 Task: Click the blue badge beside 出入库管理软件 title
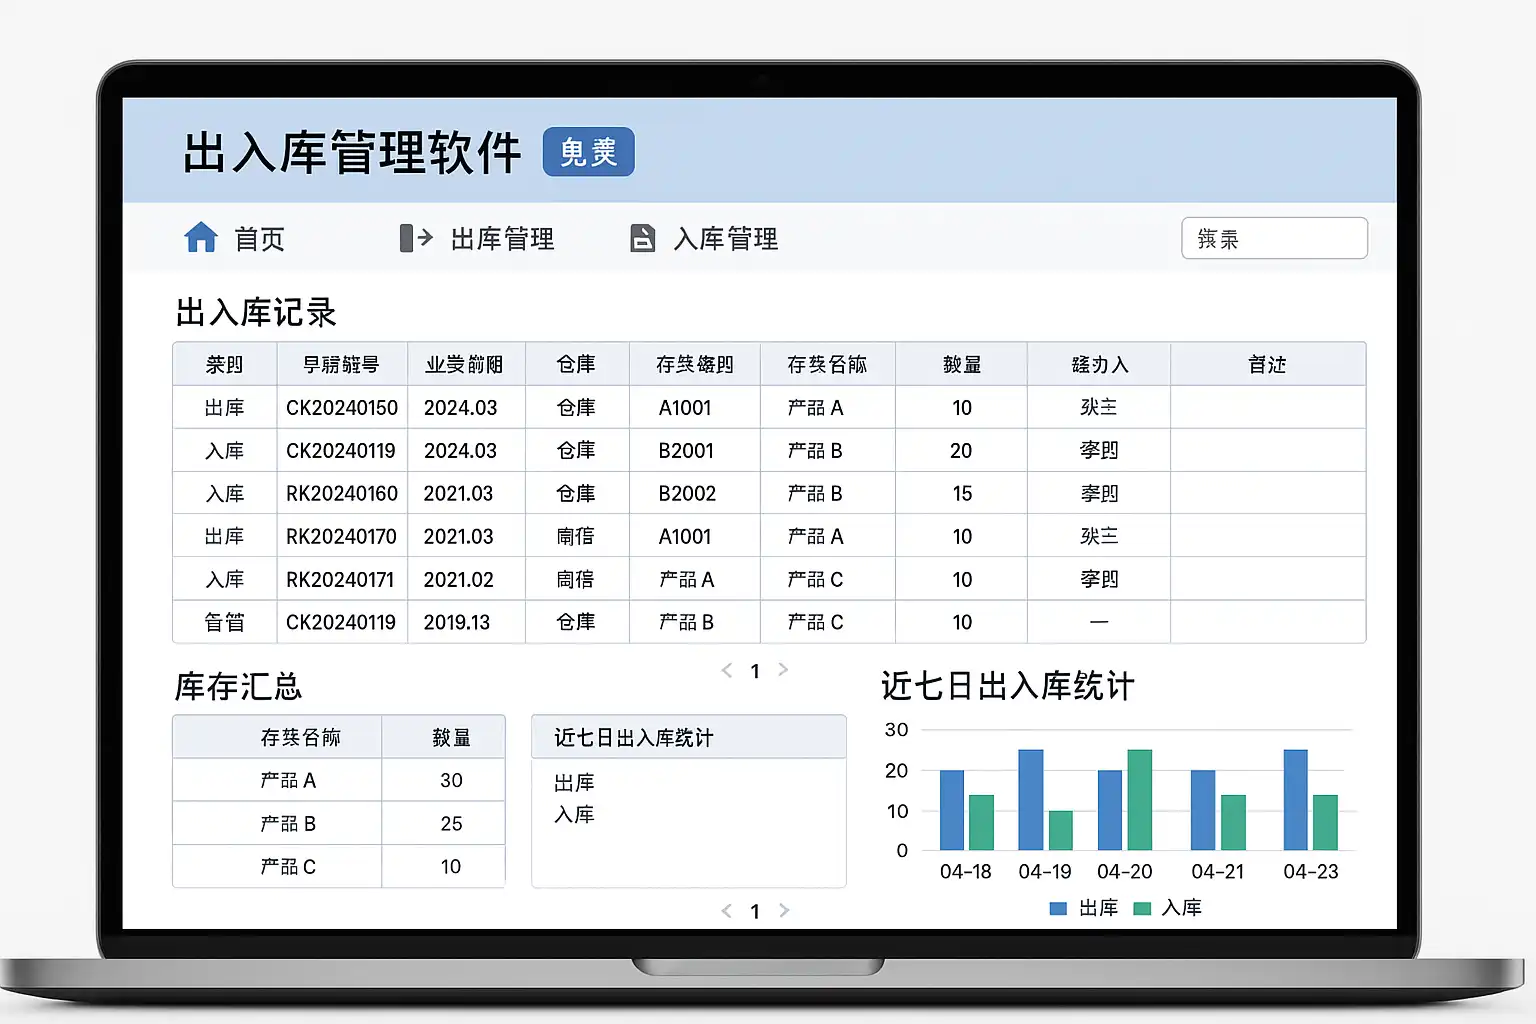coord(588,152)
